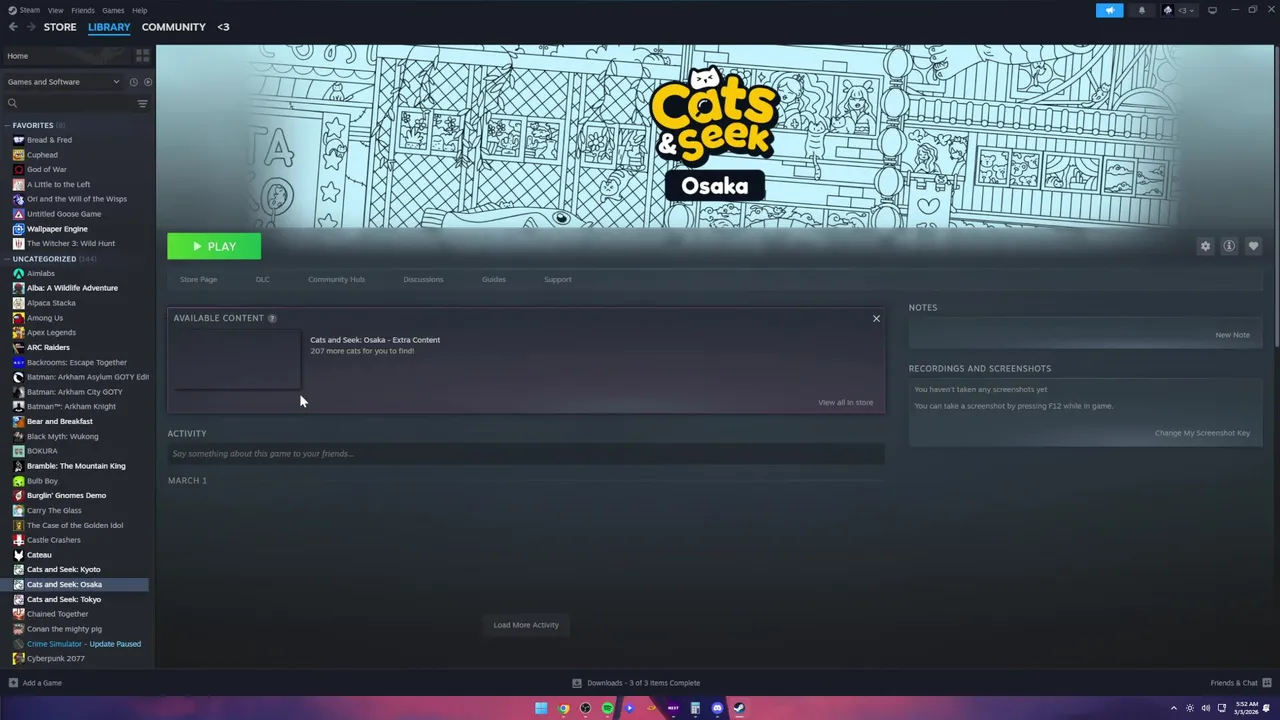
Task: Close the Available Content panel
Action: [x=876, y=318]
